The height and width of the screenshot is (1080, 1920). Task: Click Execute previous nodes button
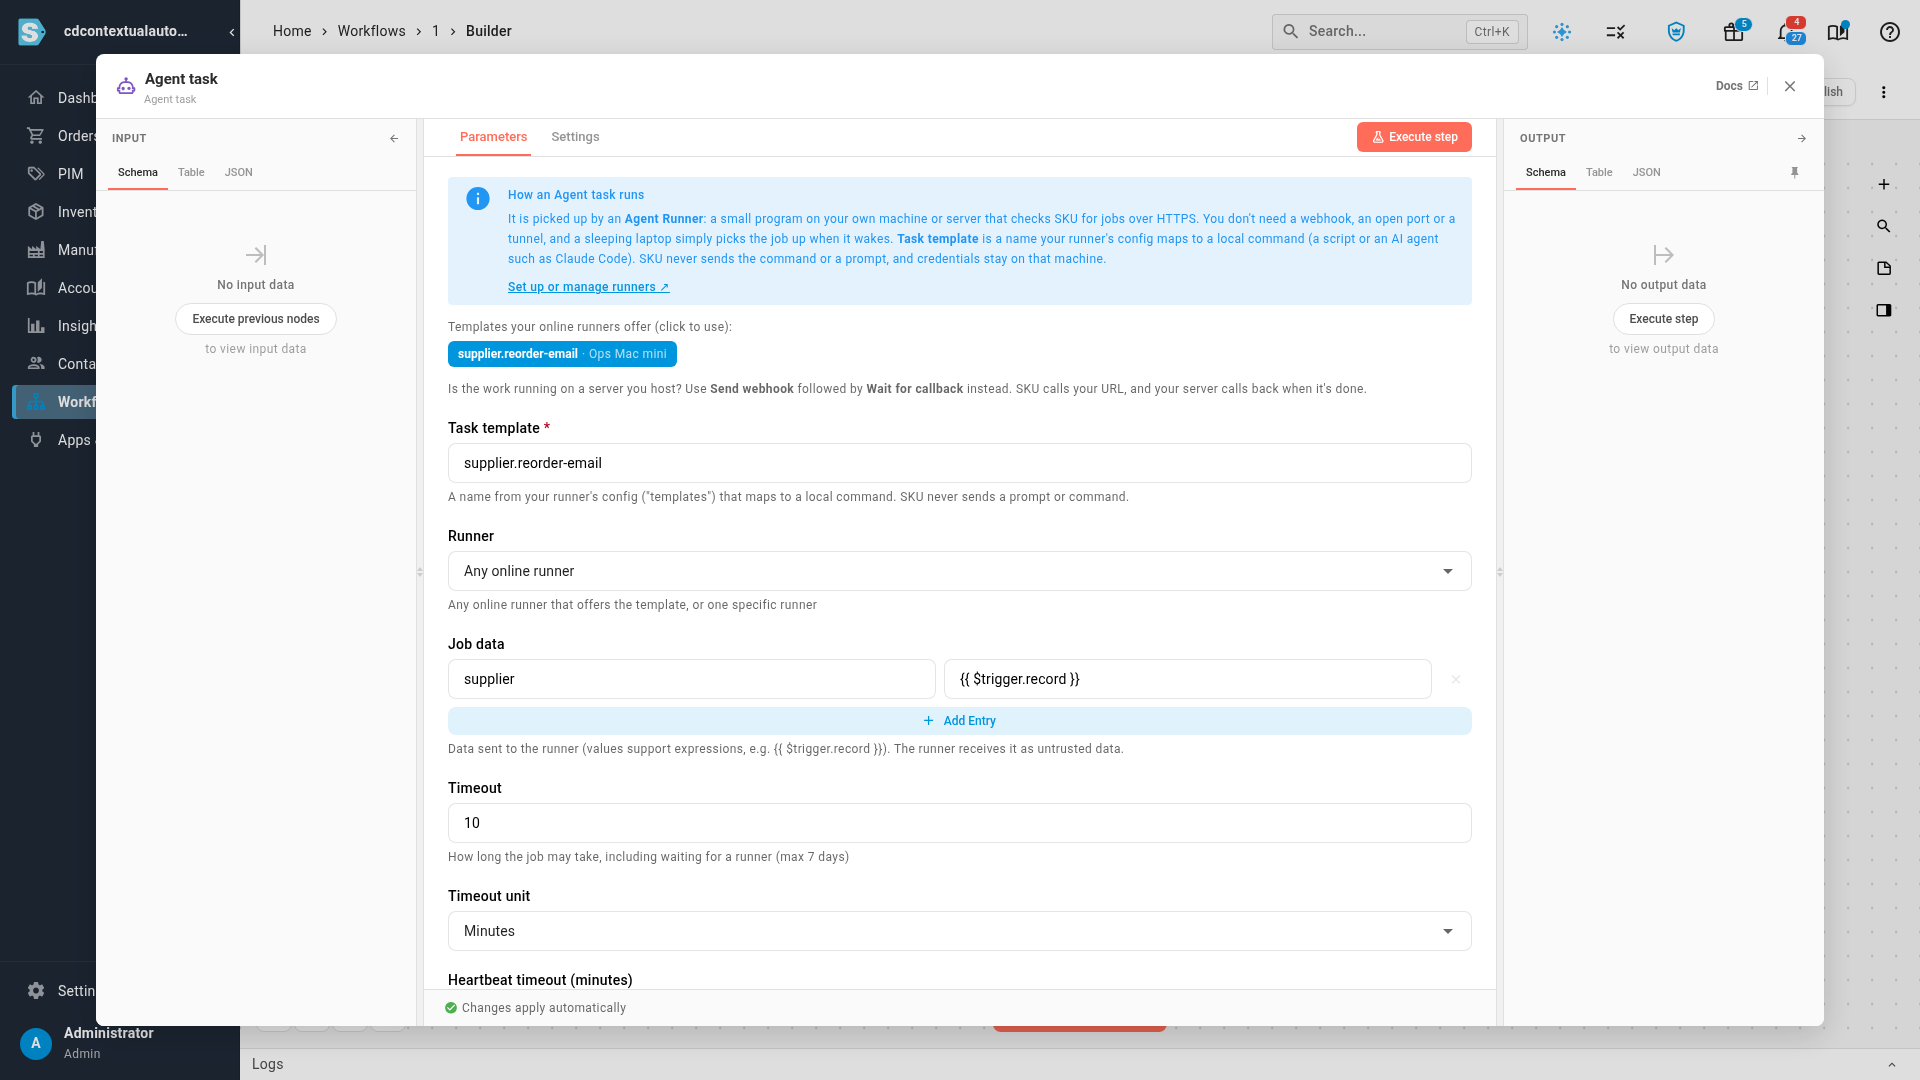point(256,319)
